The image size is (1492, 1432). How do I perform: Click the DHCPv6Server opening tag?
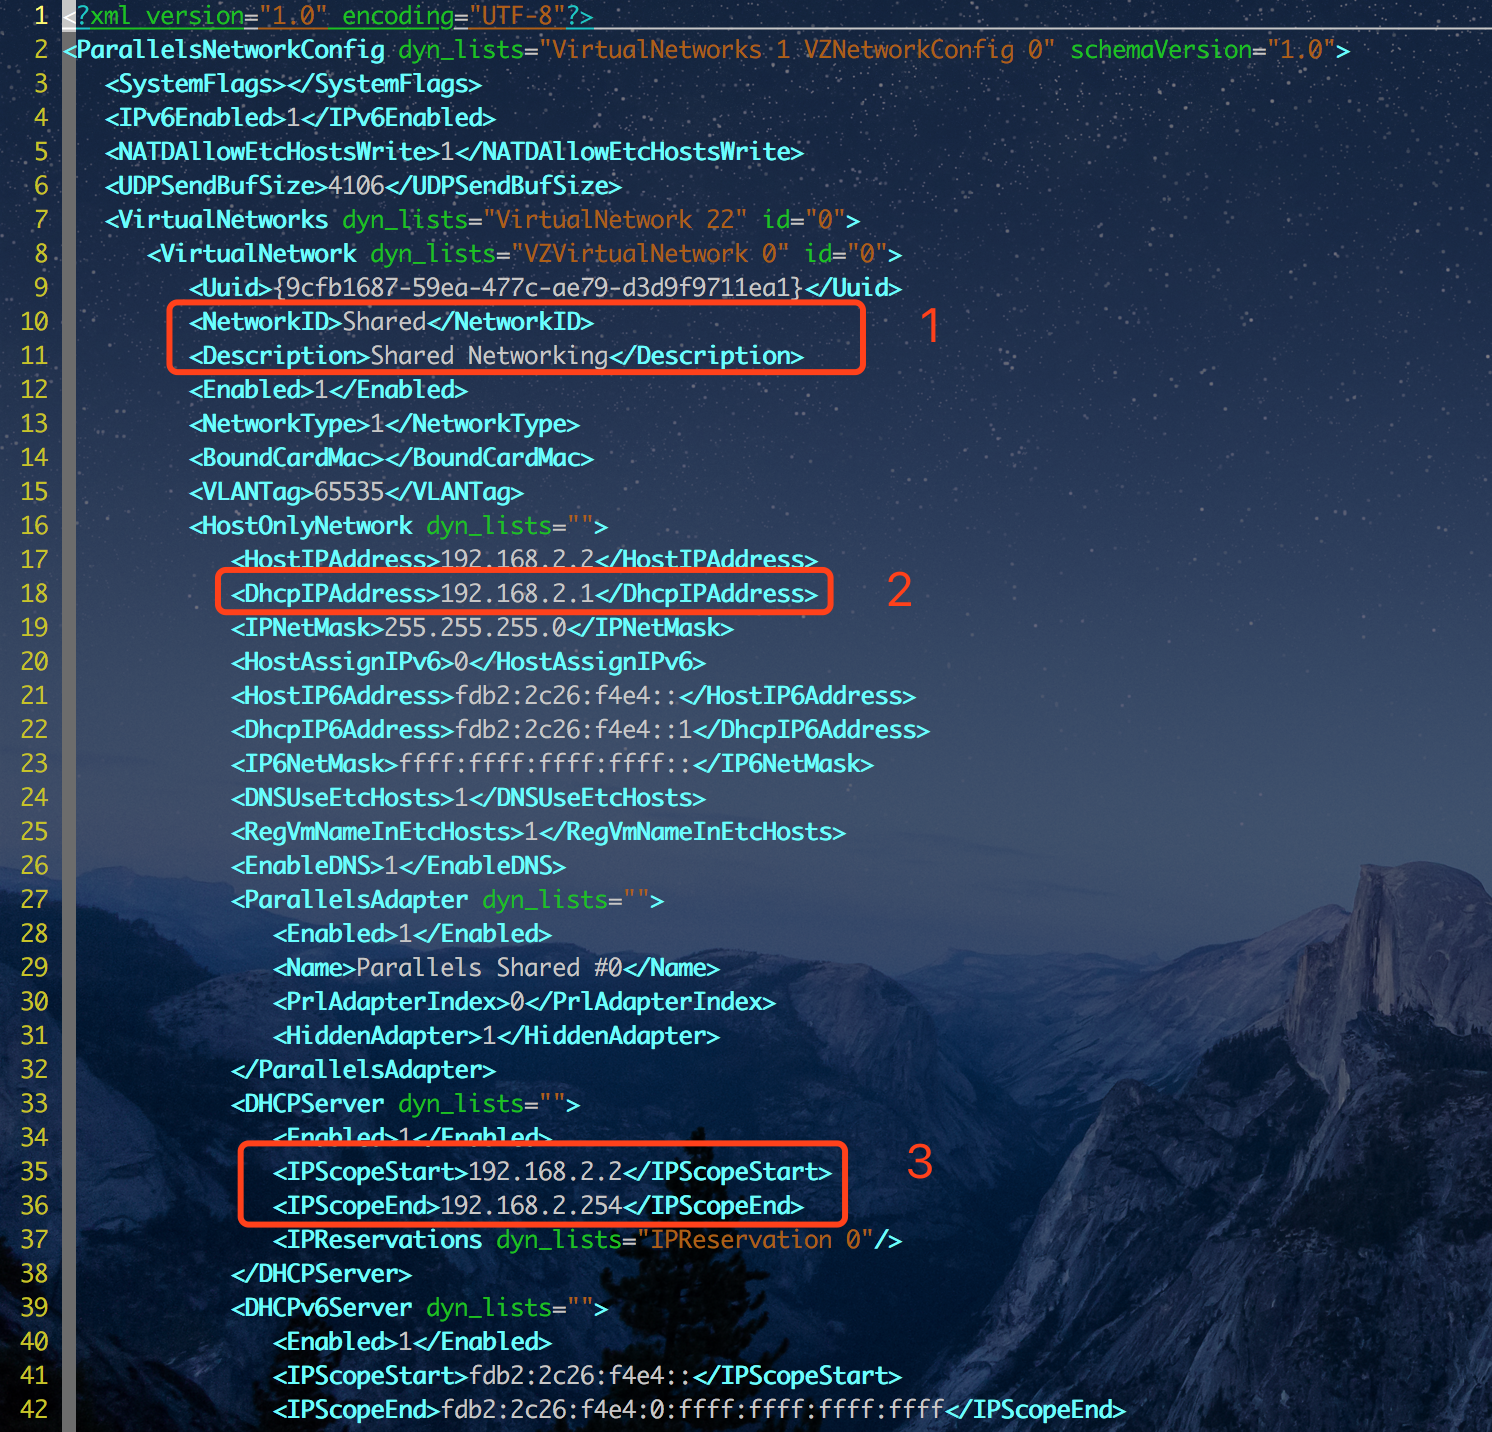(420, 1308)
